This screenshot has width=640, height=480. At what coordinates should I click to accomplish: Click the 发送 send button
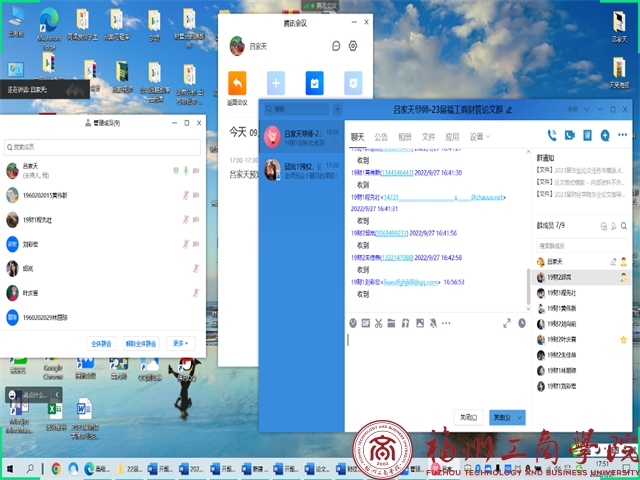click(502, 418)
